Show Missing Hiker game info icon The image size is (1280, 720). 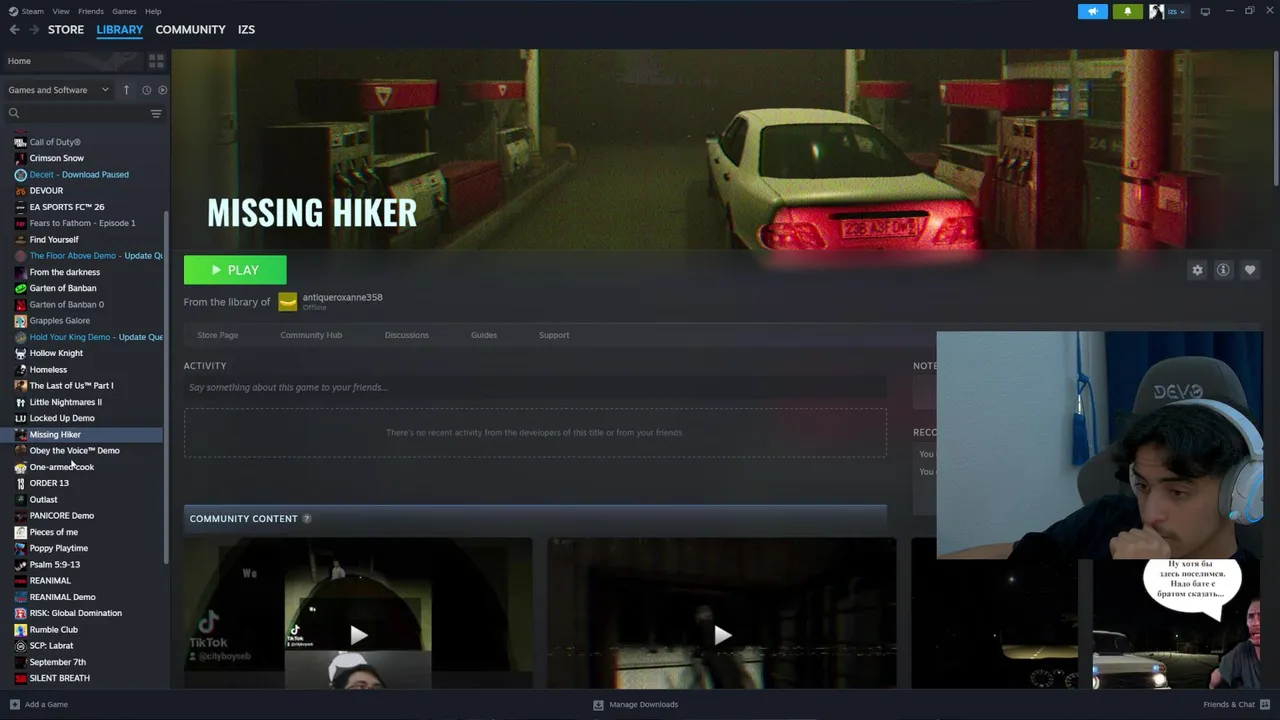1223,270
